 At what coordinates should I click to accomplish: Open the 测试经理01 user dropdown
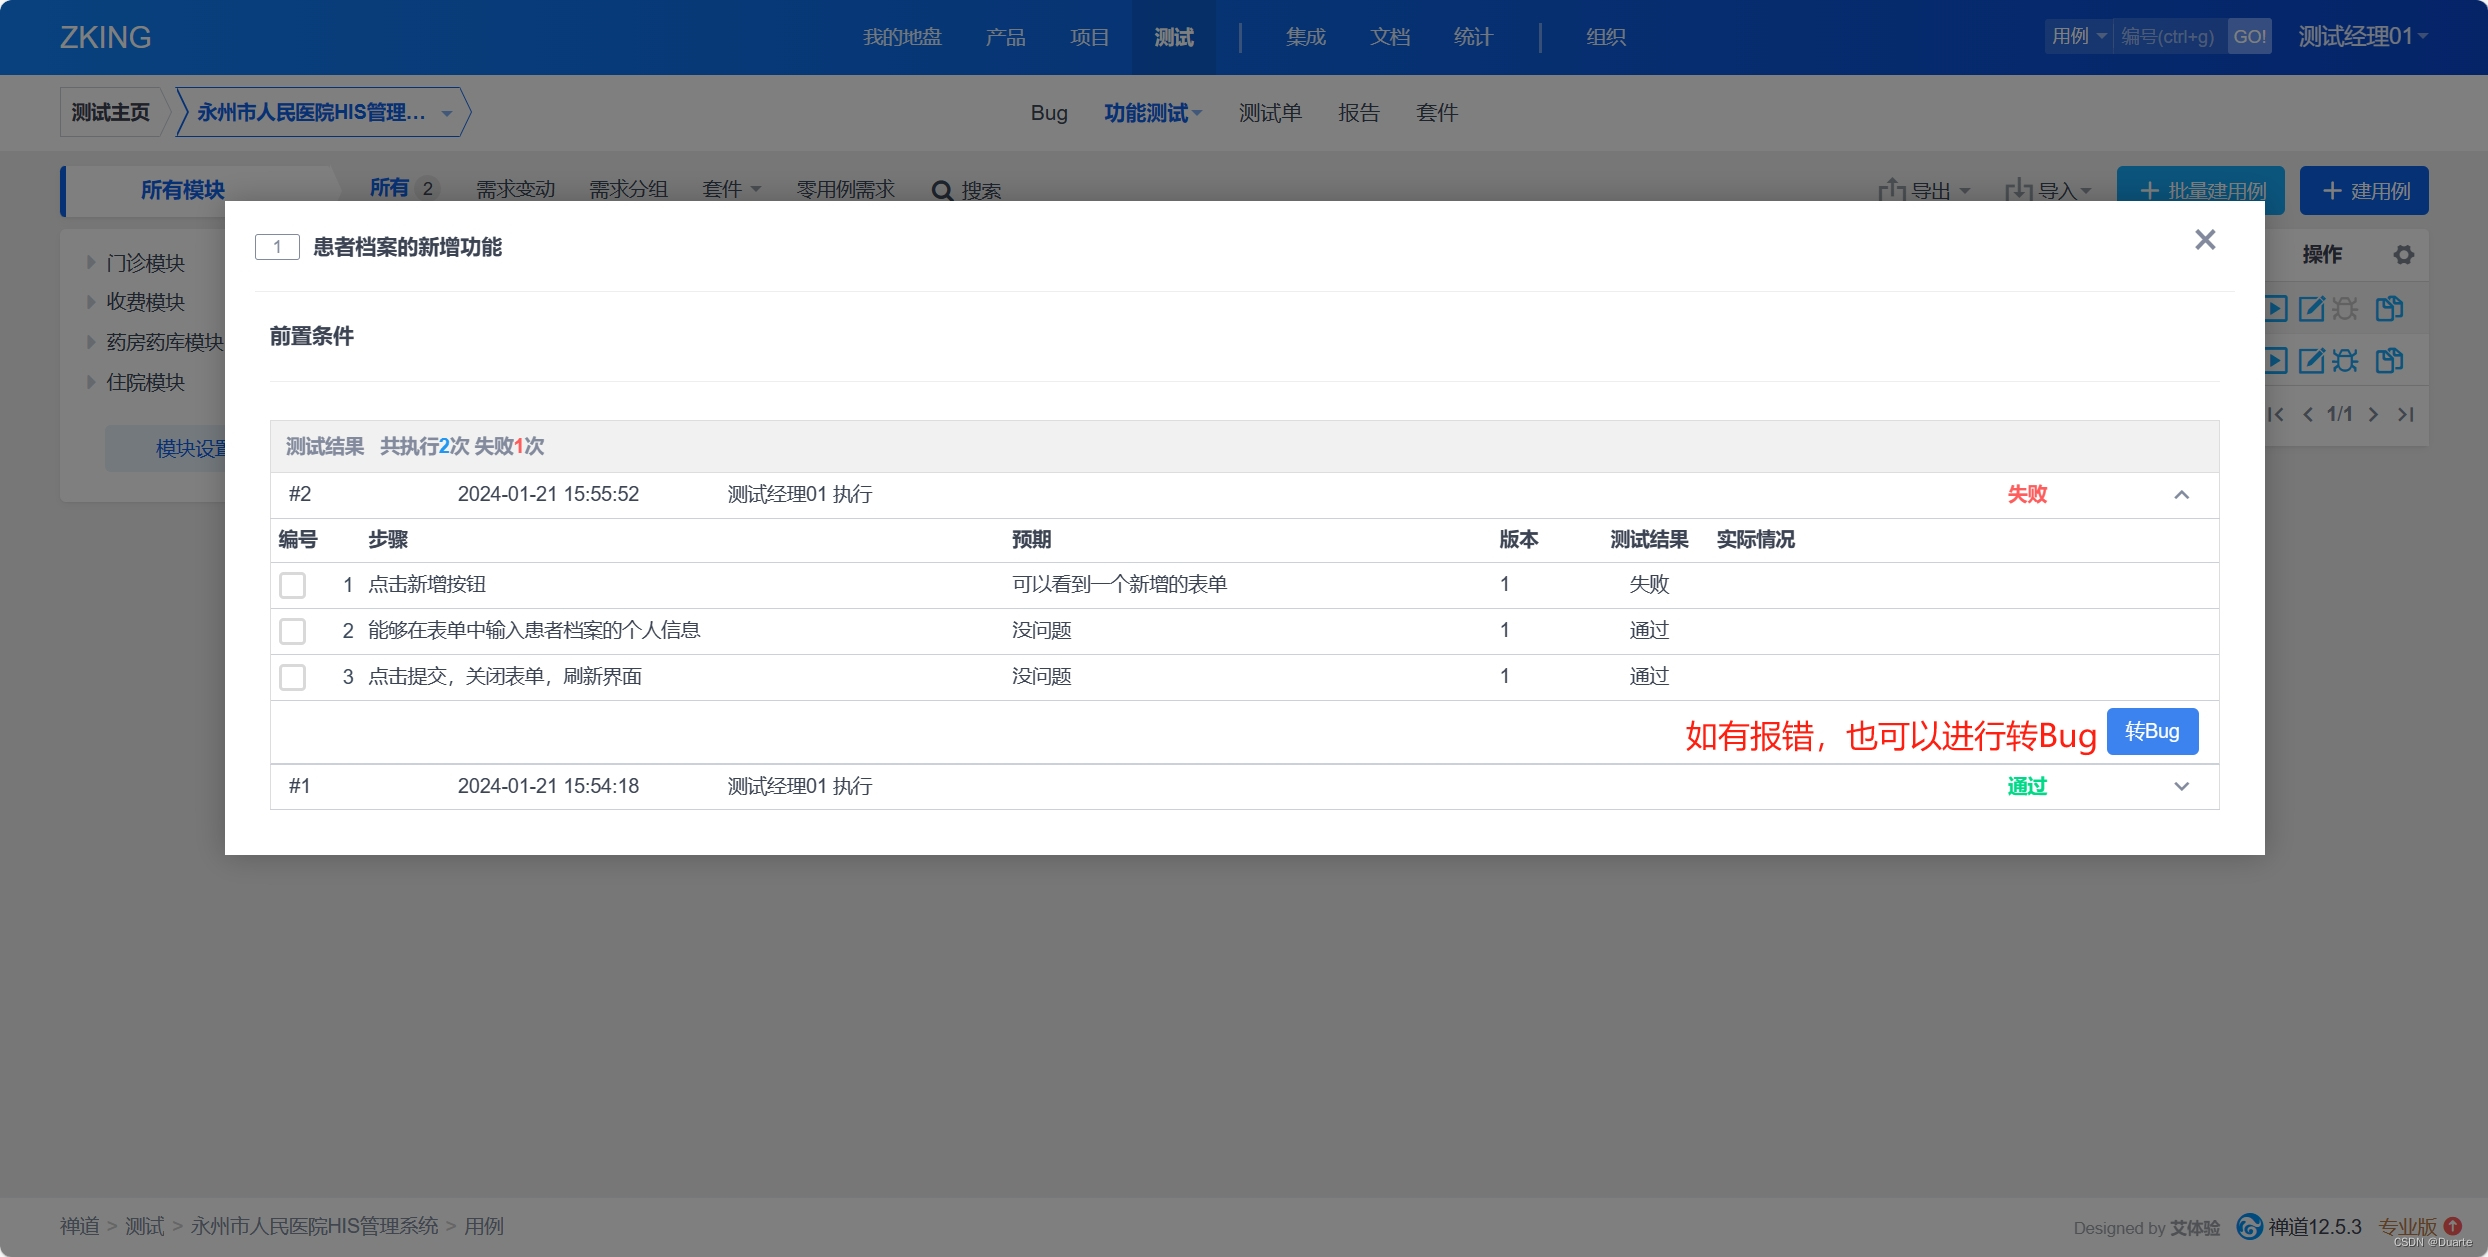tap(2362, 37)
